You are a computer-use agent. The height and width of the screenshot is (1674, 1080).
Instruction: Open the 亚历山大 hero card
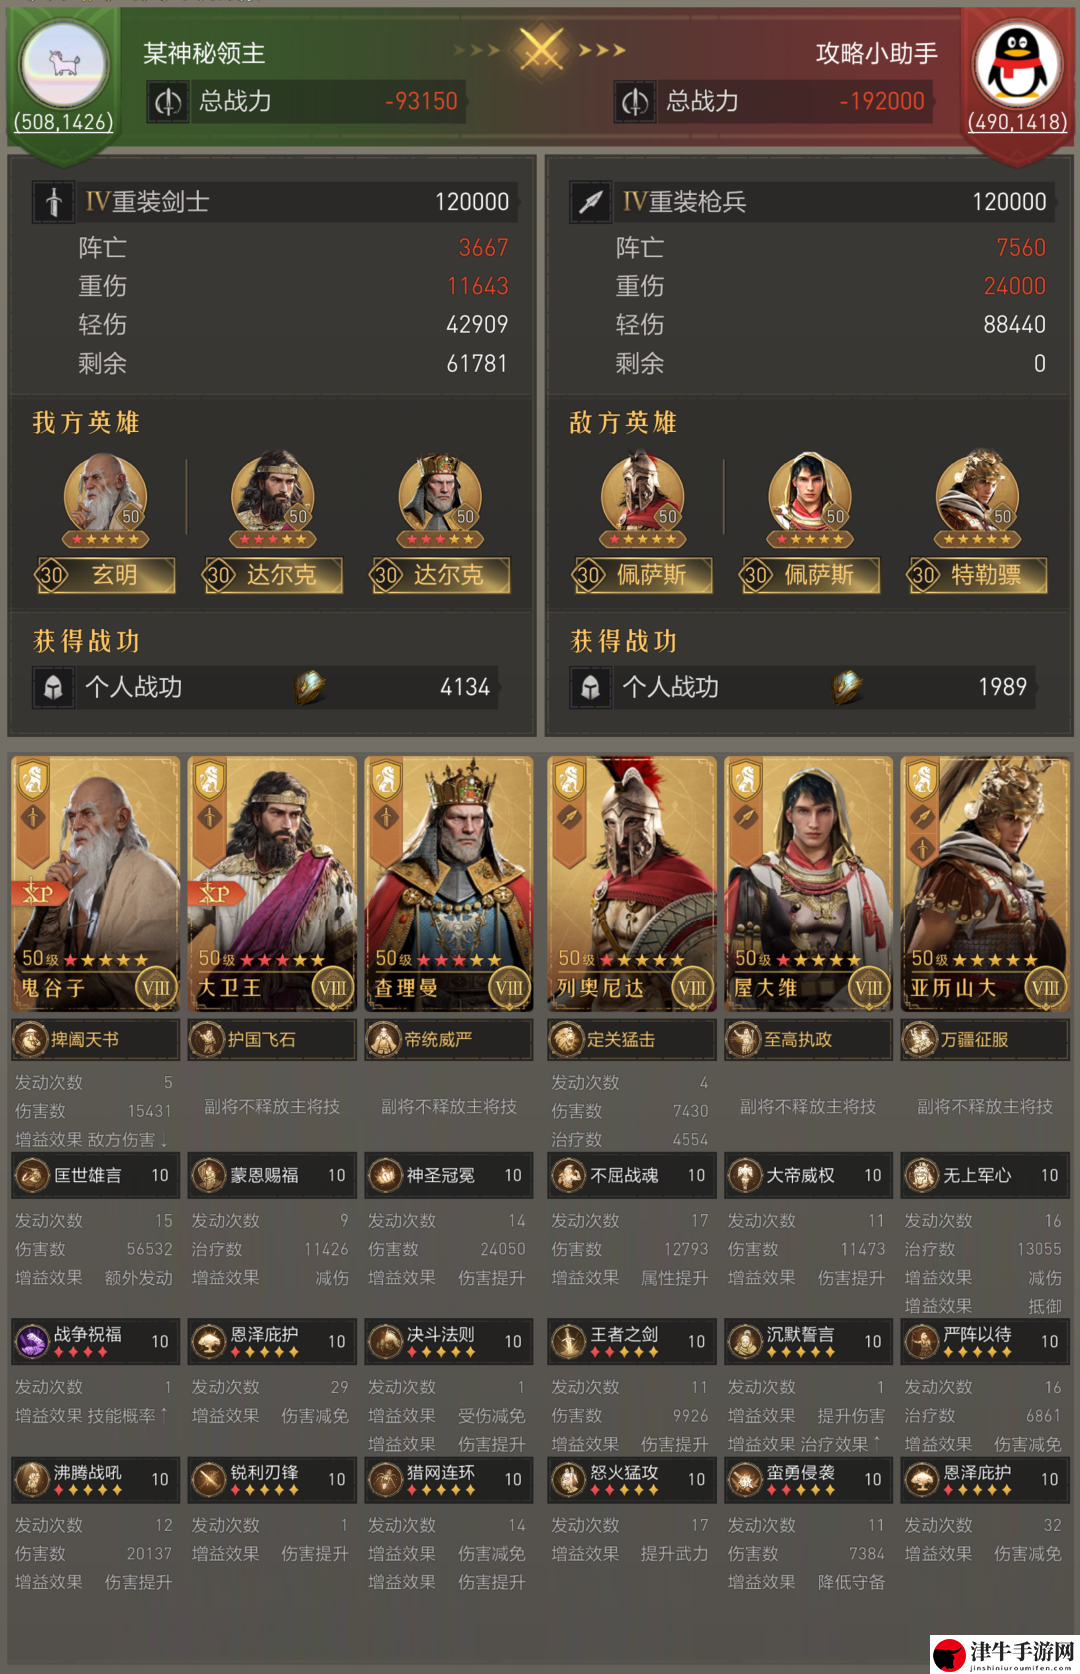(985, 884)
